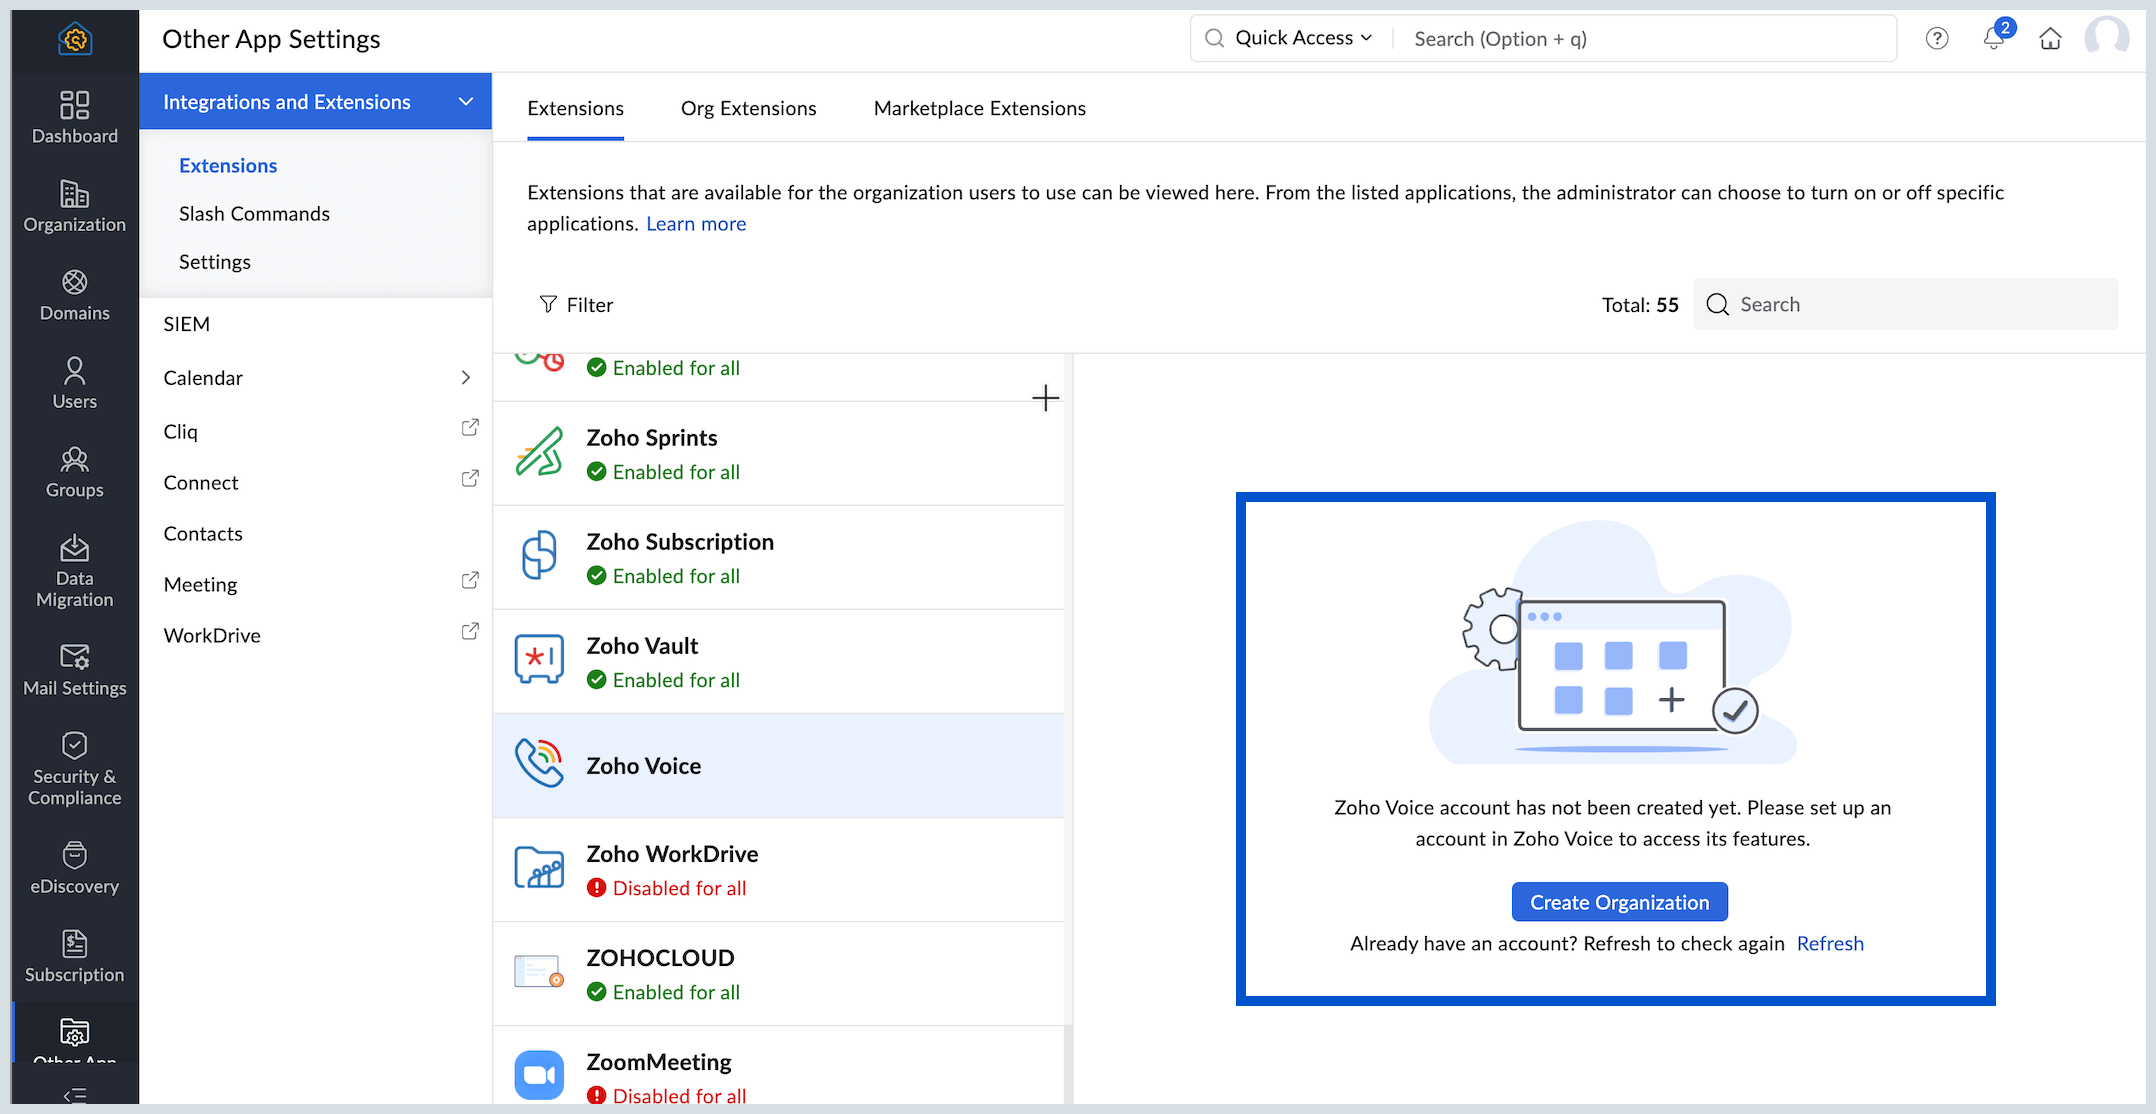Open Cliq external link icon
2156x1114 pixels.
(x=469, y=428)
